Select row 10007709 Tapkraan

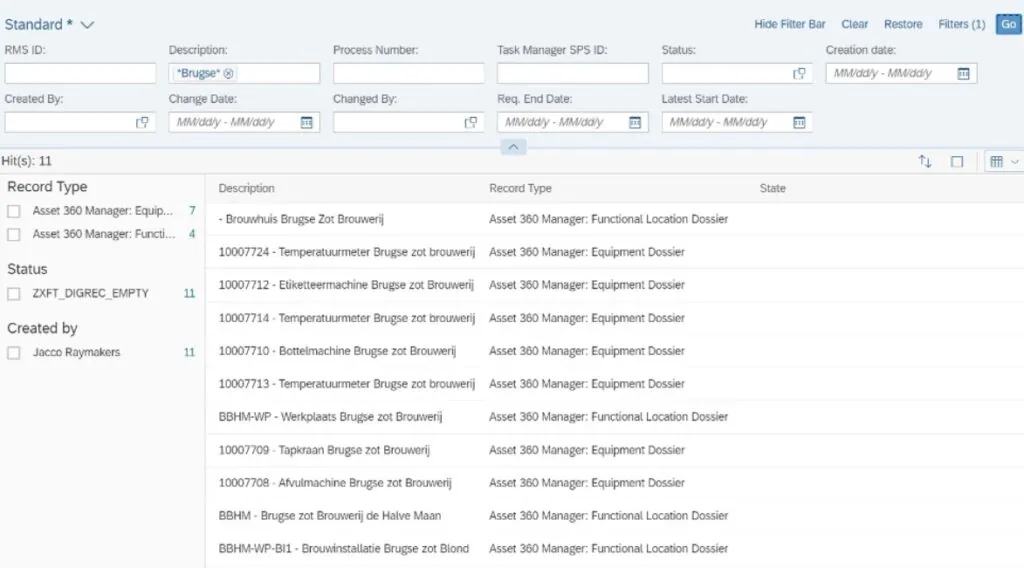615,450
